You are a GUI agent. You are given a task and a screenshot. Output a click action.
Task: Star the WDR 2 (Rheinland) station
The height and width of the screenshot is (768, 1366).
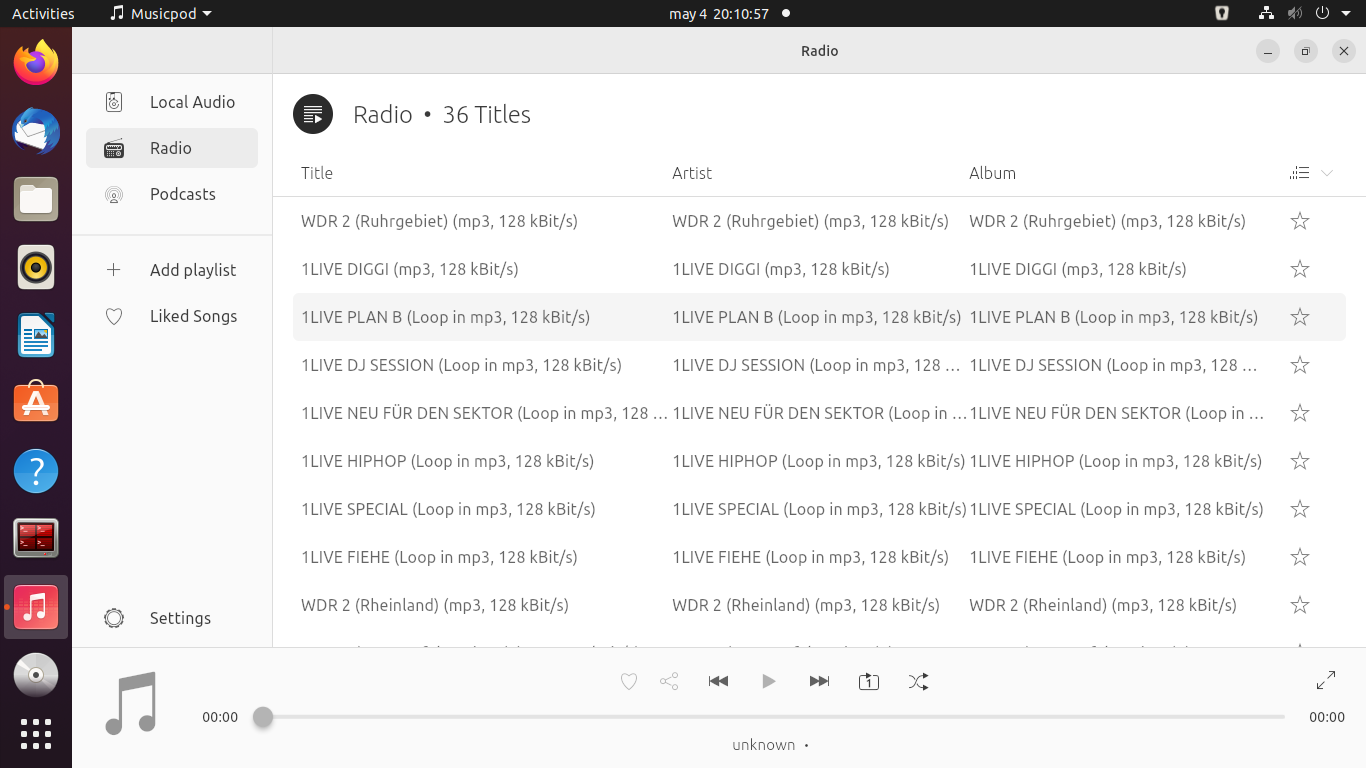click(x=1300, y=605)
